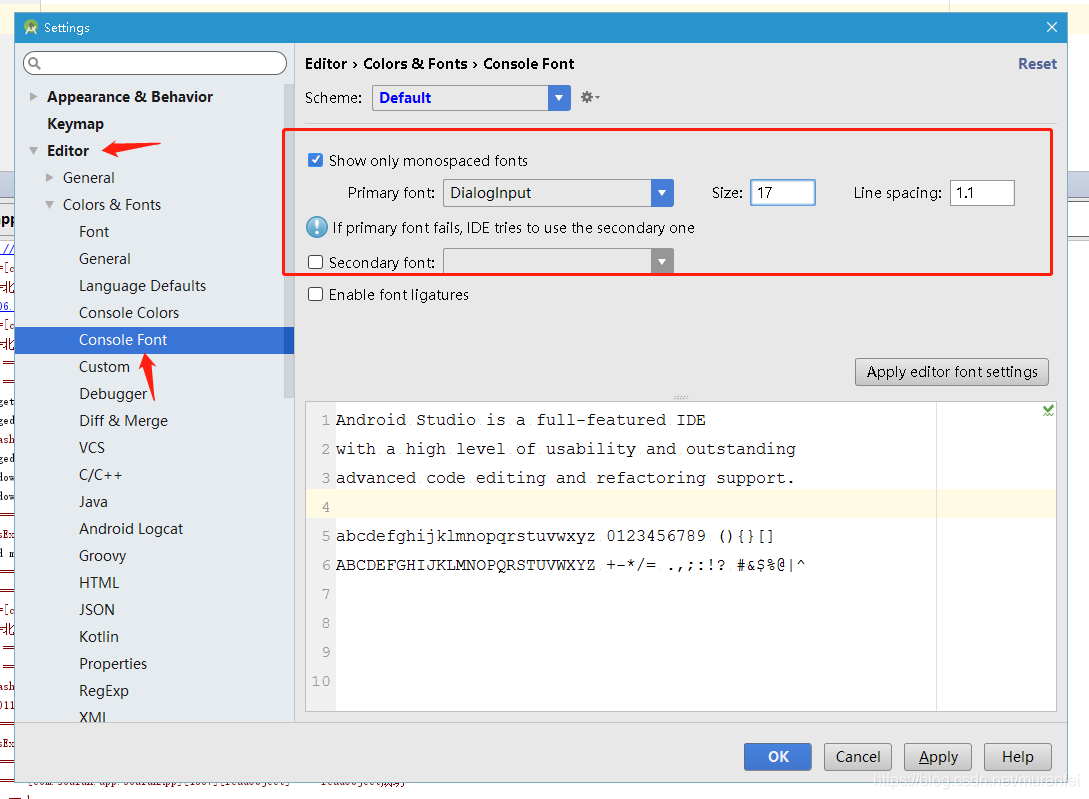Viewport: 1089px width, 799px height.
Task: Collapse the Editor section arrow
Action: click(33, 151)
